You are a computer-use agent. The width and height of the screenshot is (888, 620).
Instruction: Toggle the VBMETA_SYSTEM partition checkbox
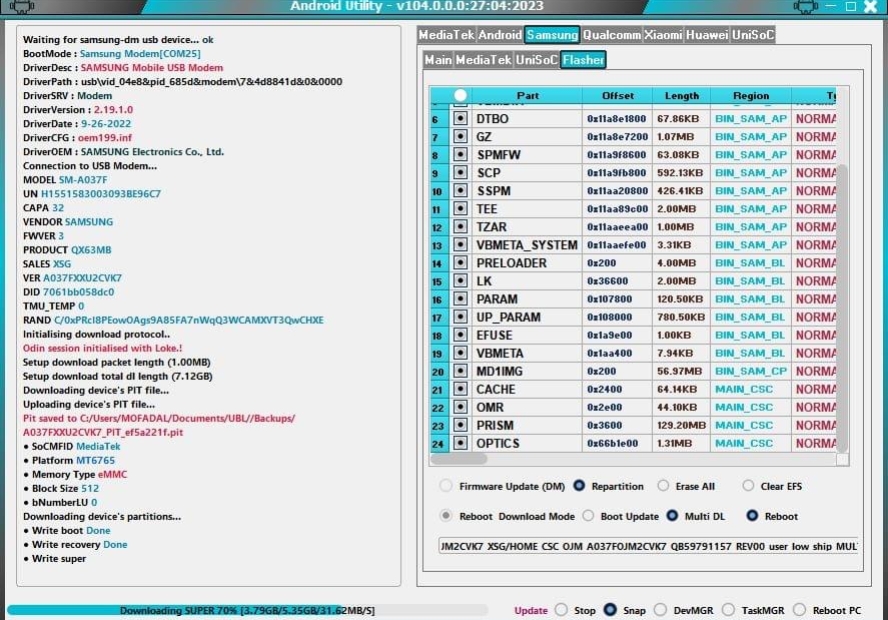pos(460,245)
